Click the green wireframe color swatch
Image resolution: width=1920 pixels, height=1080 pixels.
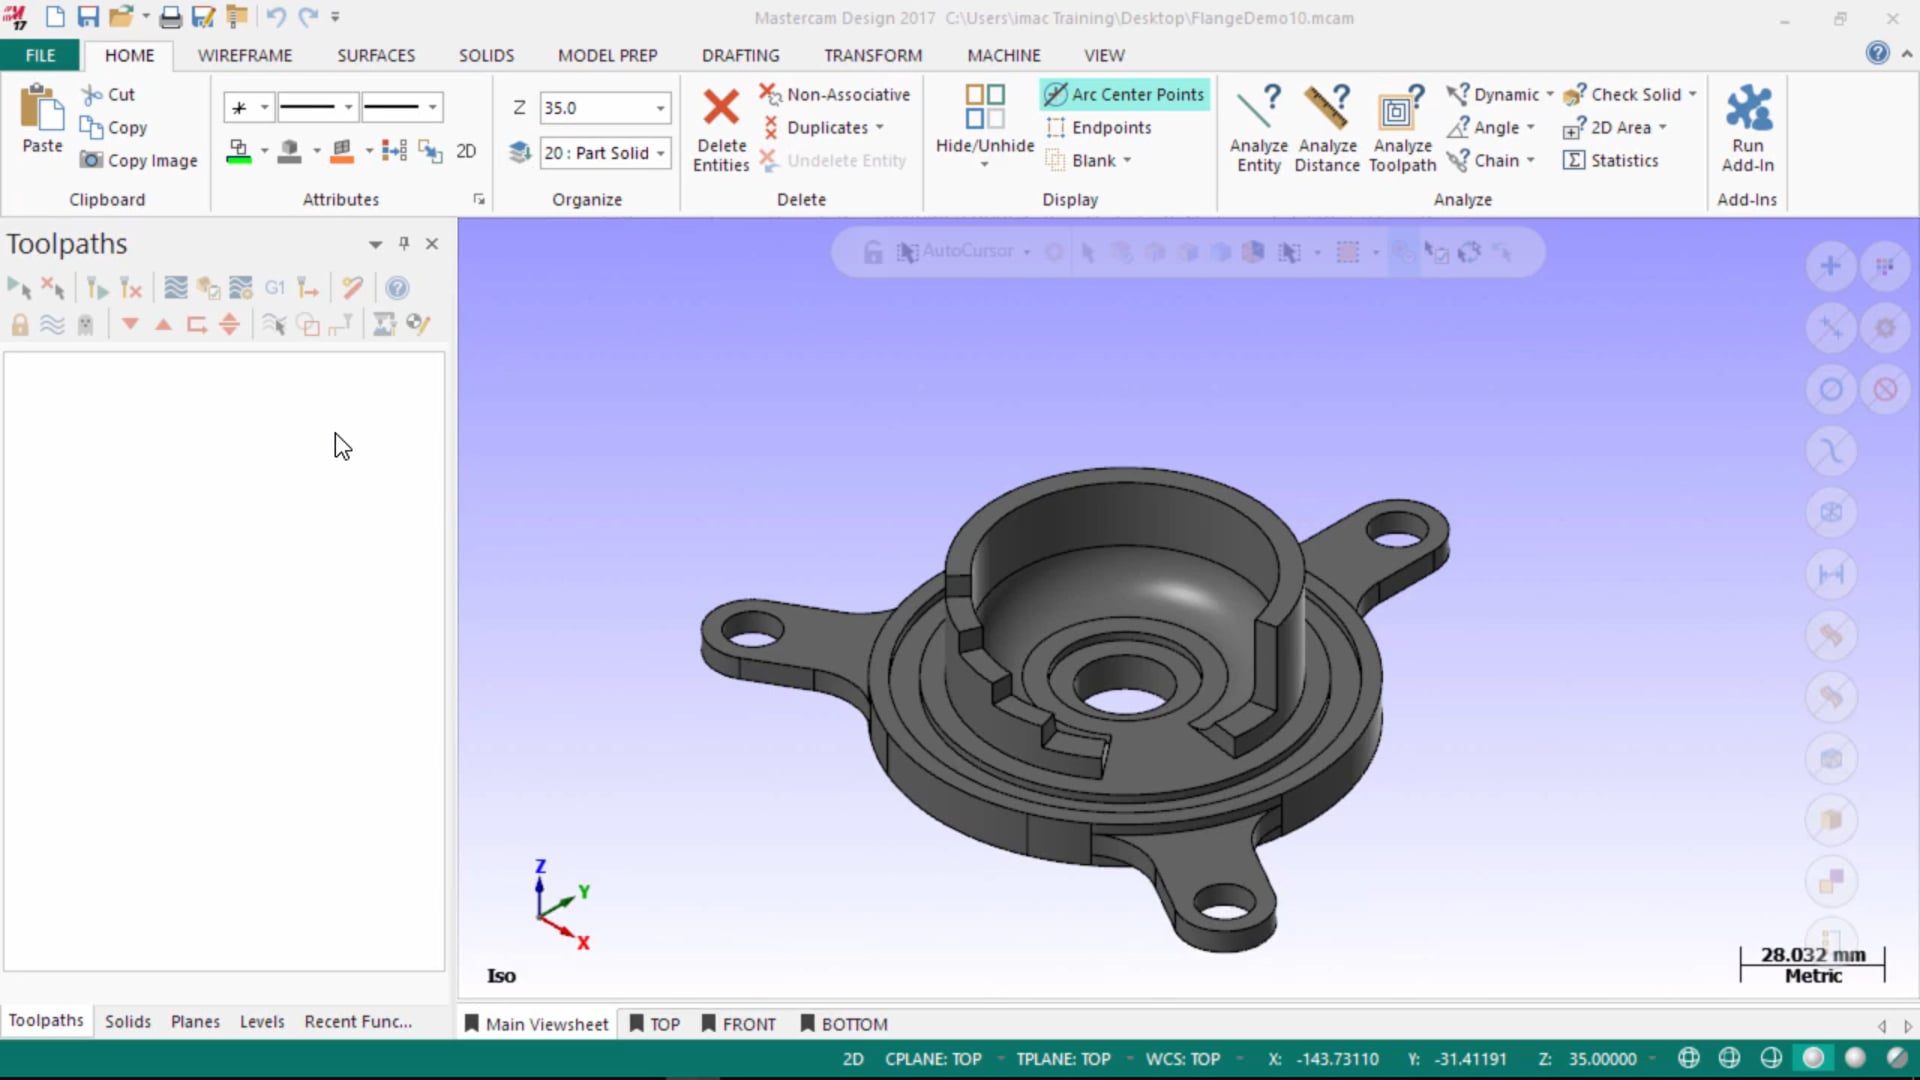click(238, 151)
